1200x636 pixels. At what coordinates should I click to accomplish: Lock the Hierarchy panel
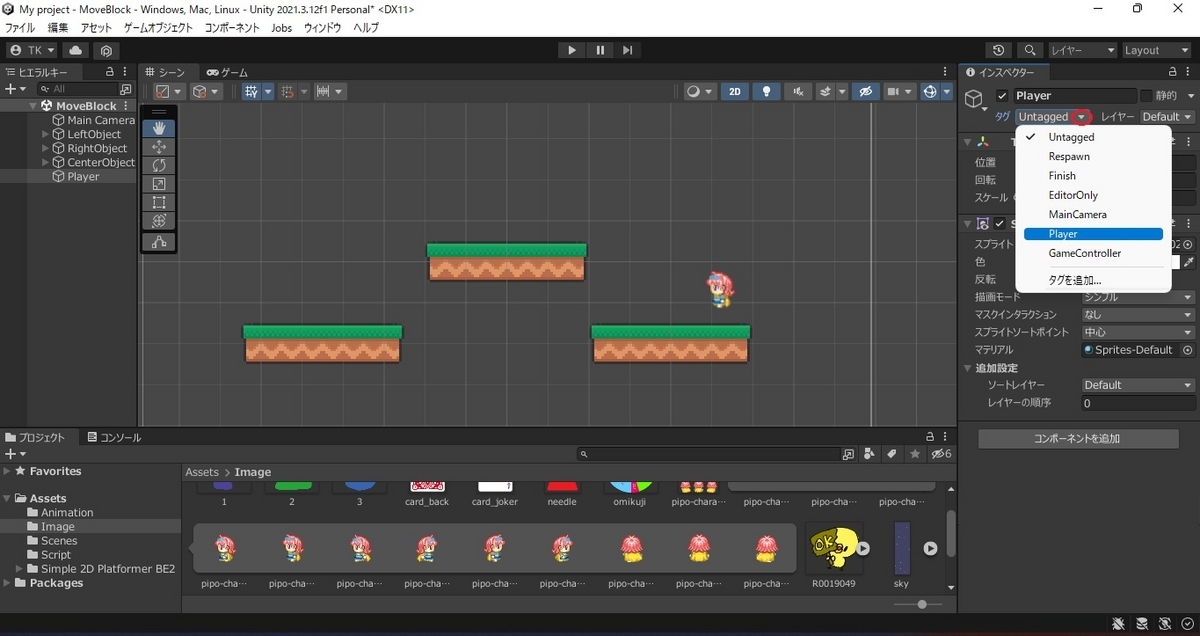(110, 72)
